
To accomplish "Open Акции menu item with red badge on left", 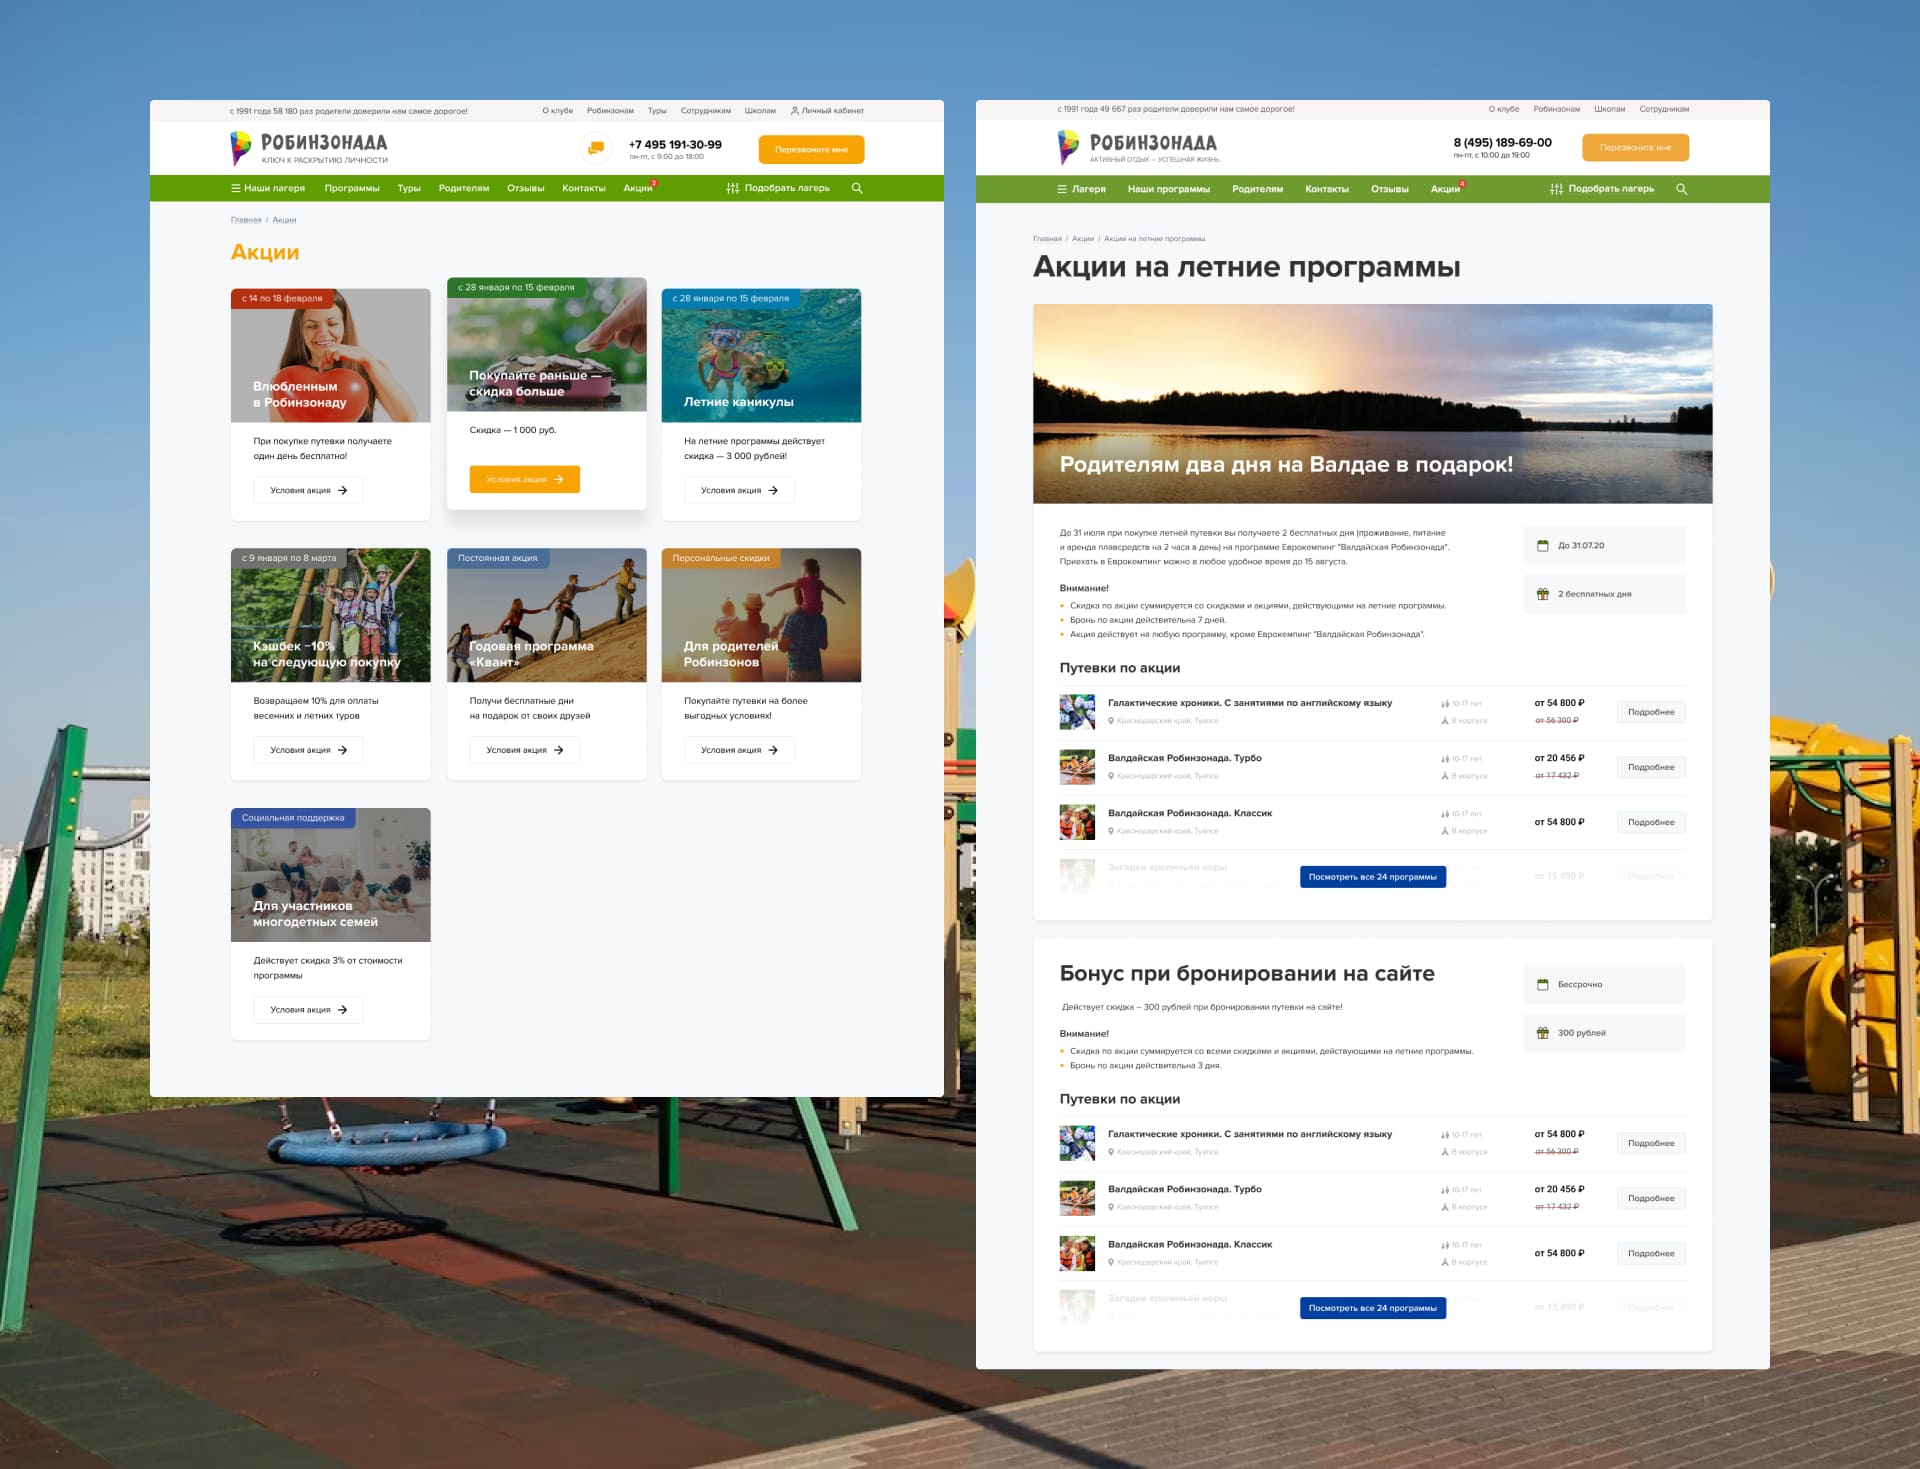I will [x=637, y=188].
